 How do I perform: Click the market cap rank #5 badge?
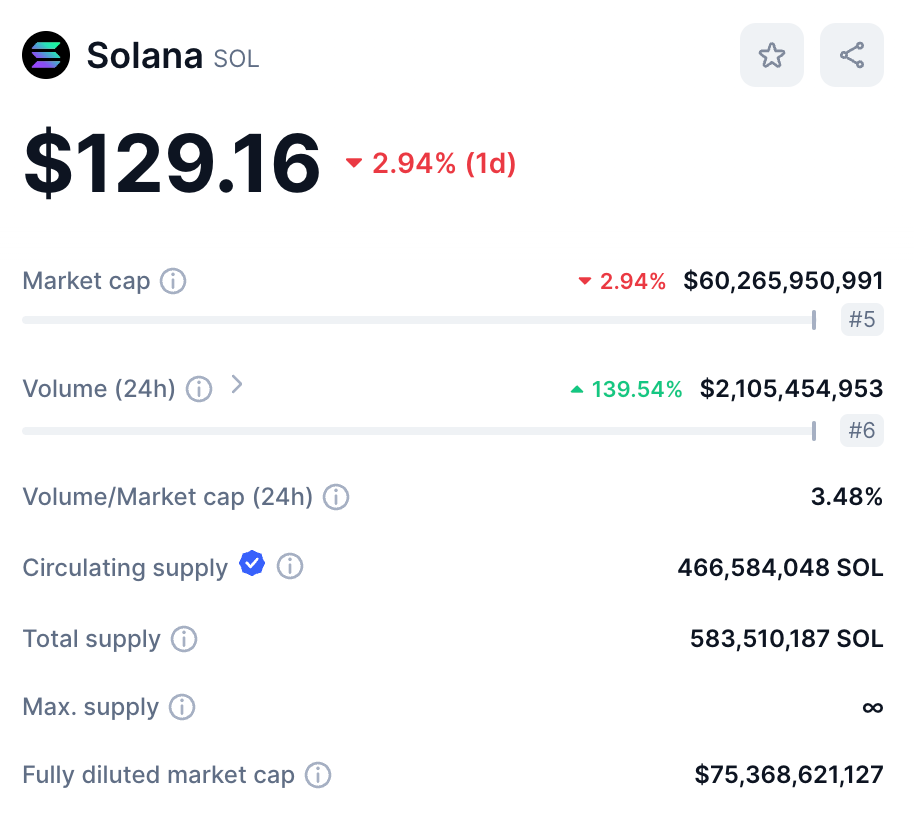[x=862, y=320]
